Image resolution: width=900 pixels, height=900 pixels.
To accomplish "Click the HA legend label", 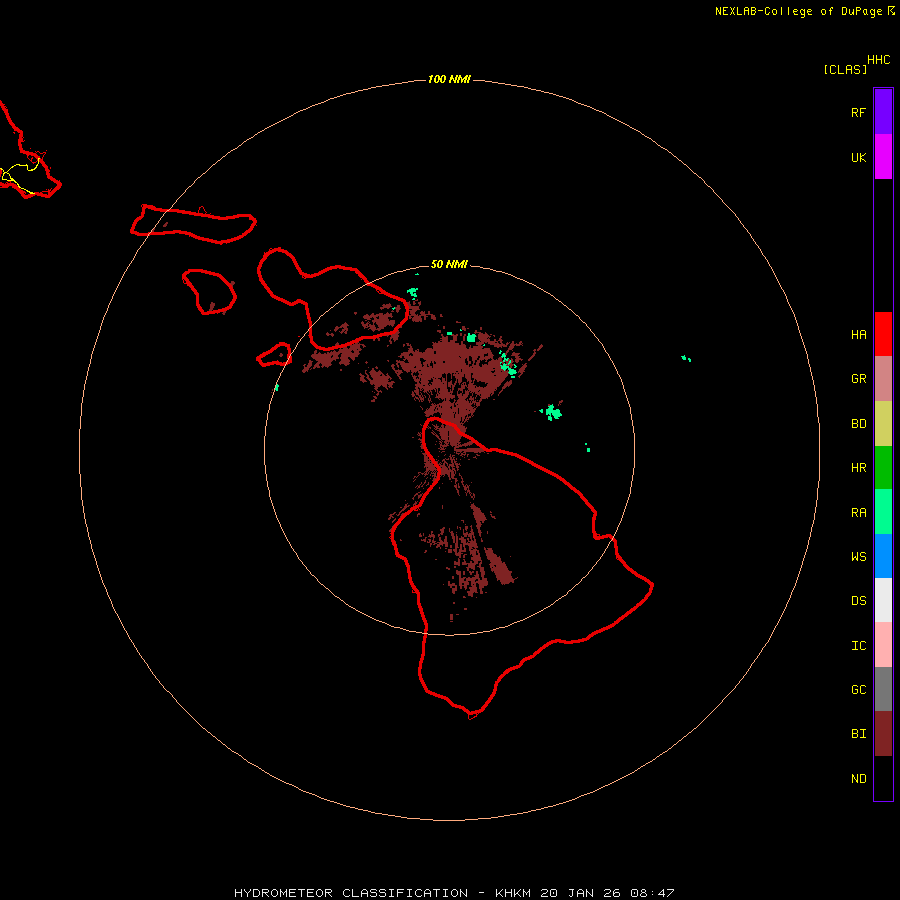I will coord(858,335).
